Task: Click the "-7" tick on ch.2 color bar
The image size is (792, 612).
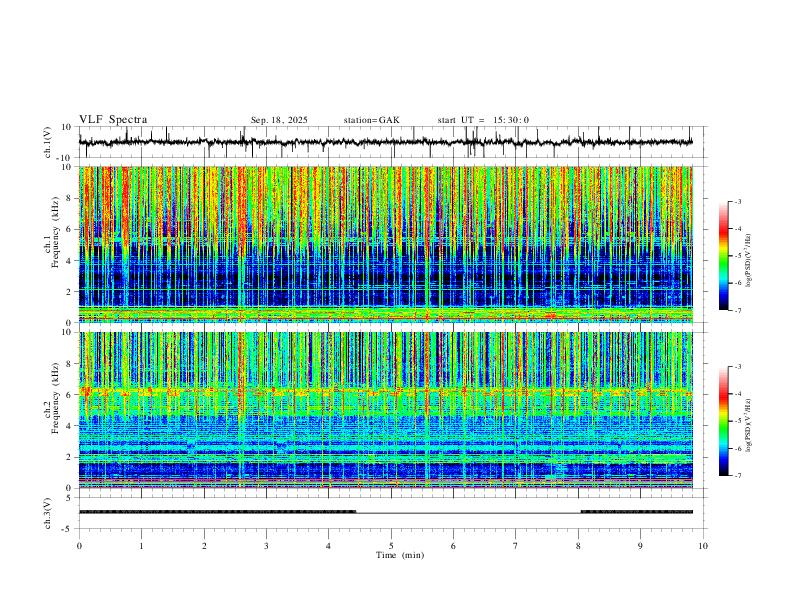Action: point(738,475)
